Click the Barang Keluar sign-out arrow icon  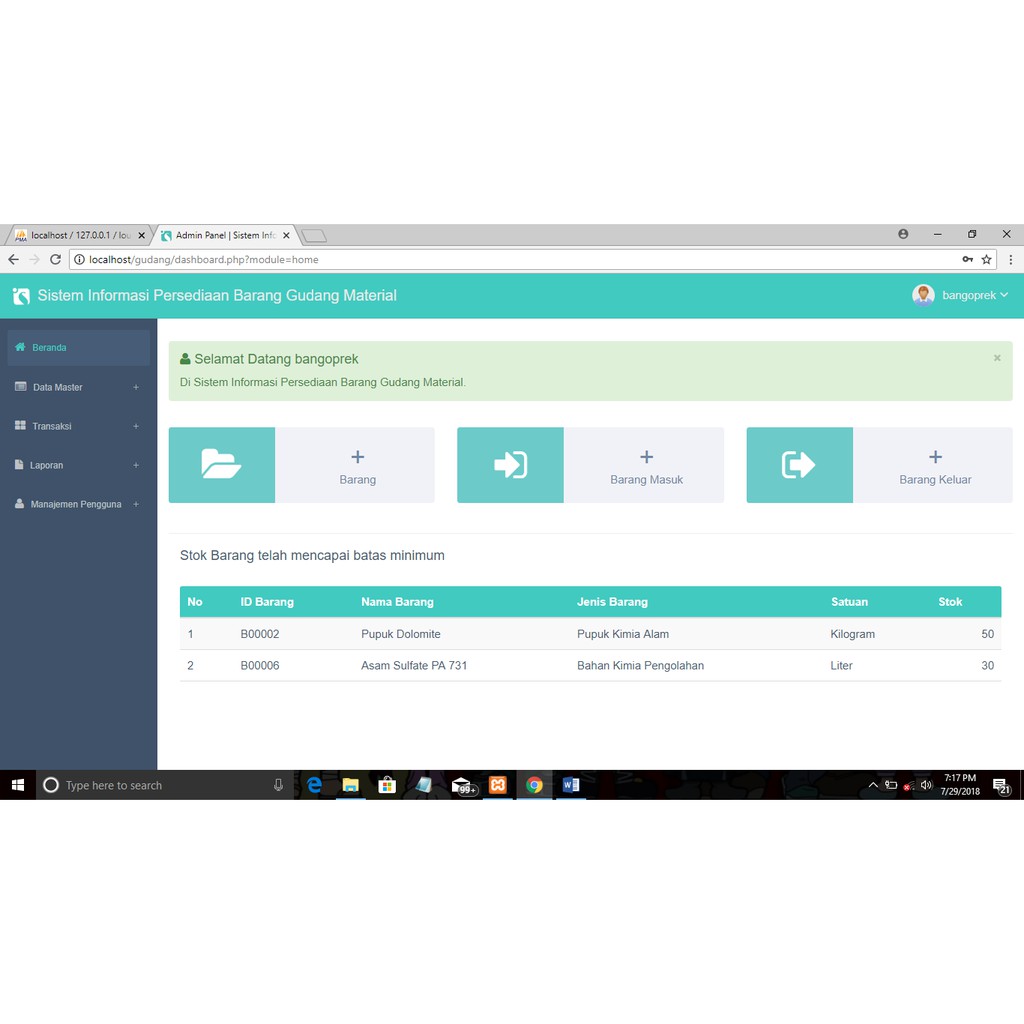click(798, 465)
